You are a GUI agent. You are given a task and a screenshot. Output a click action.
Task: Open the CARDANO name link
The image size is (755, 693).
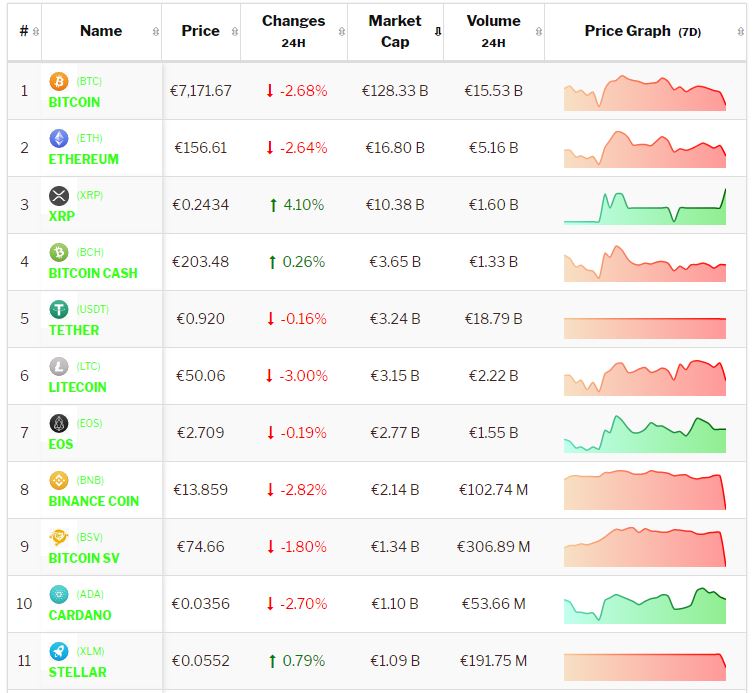coord(80,615)
